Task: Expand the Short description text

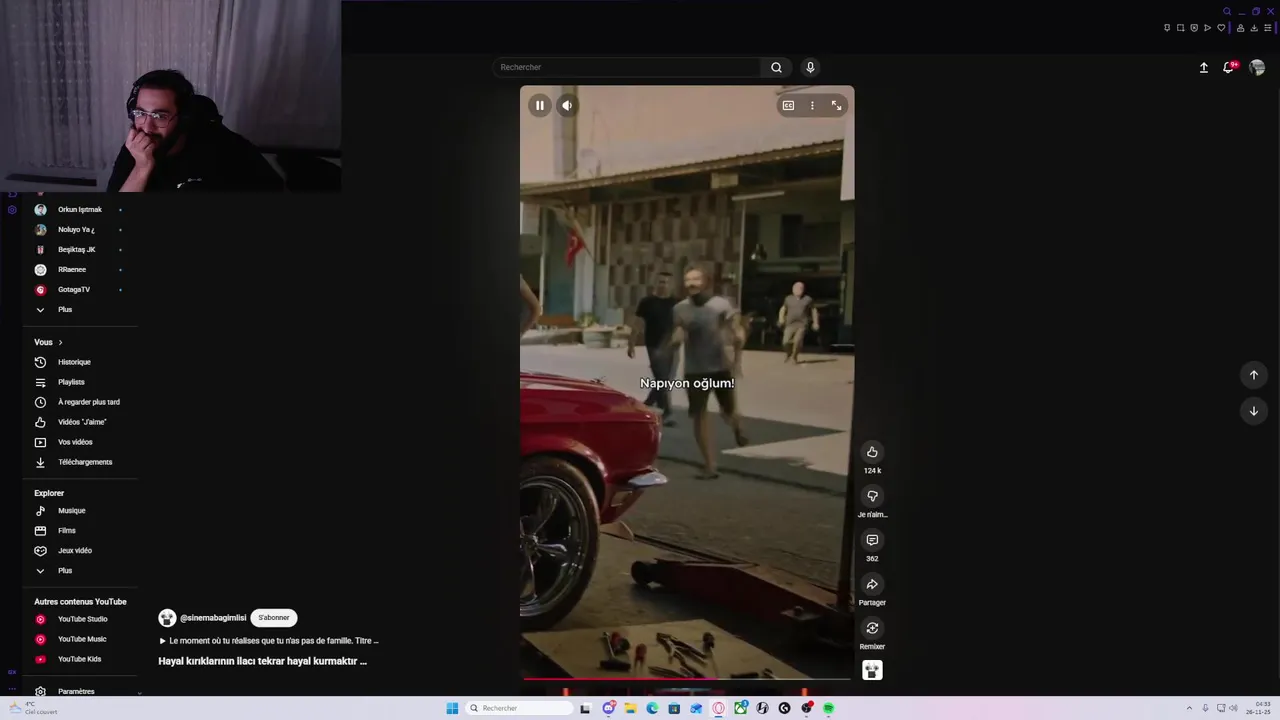Action: coord(269,641)
